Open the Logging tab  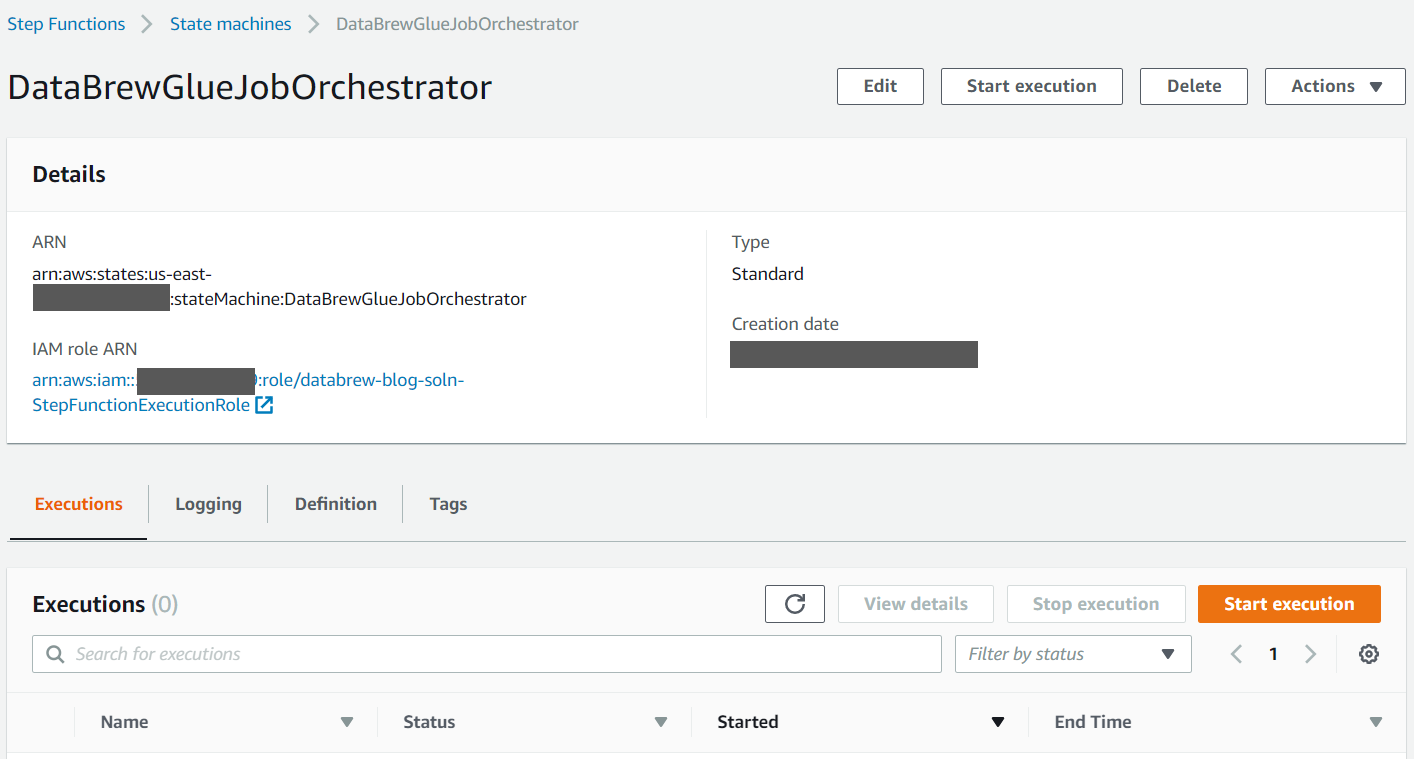[208, 504]
